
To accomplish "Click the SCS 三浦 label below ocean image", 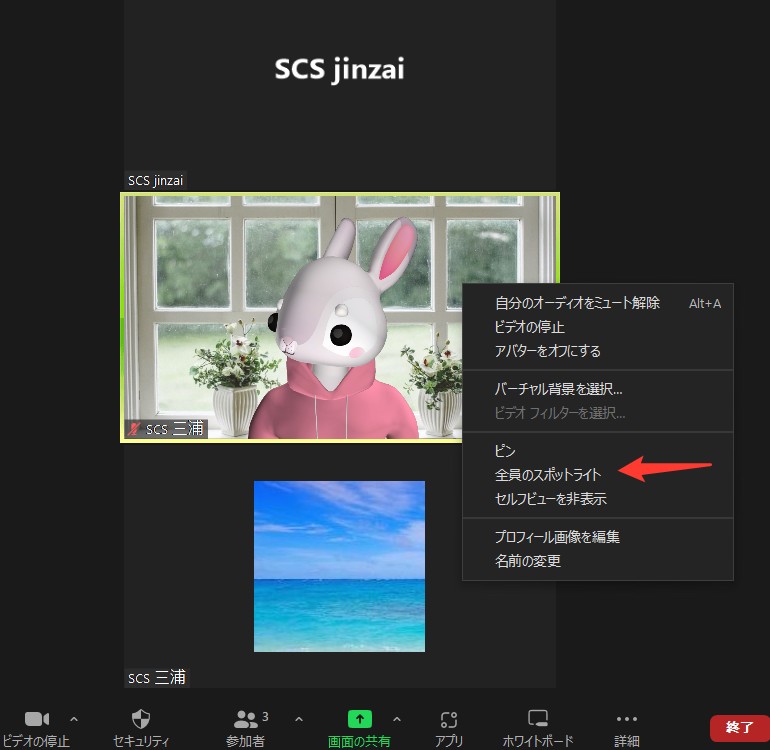I will 157,678.
